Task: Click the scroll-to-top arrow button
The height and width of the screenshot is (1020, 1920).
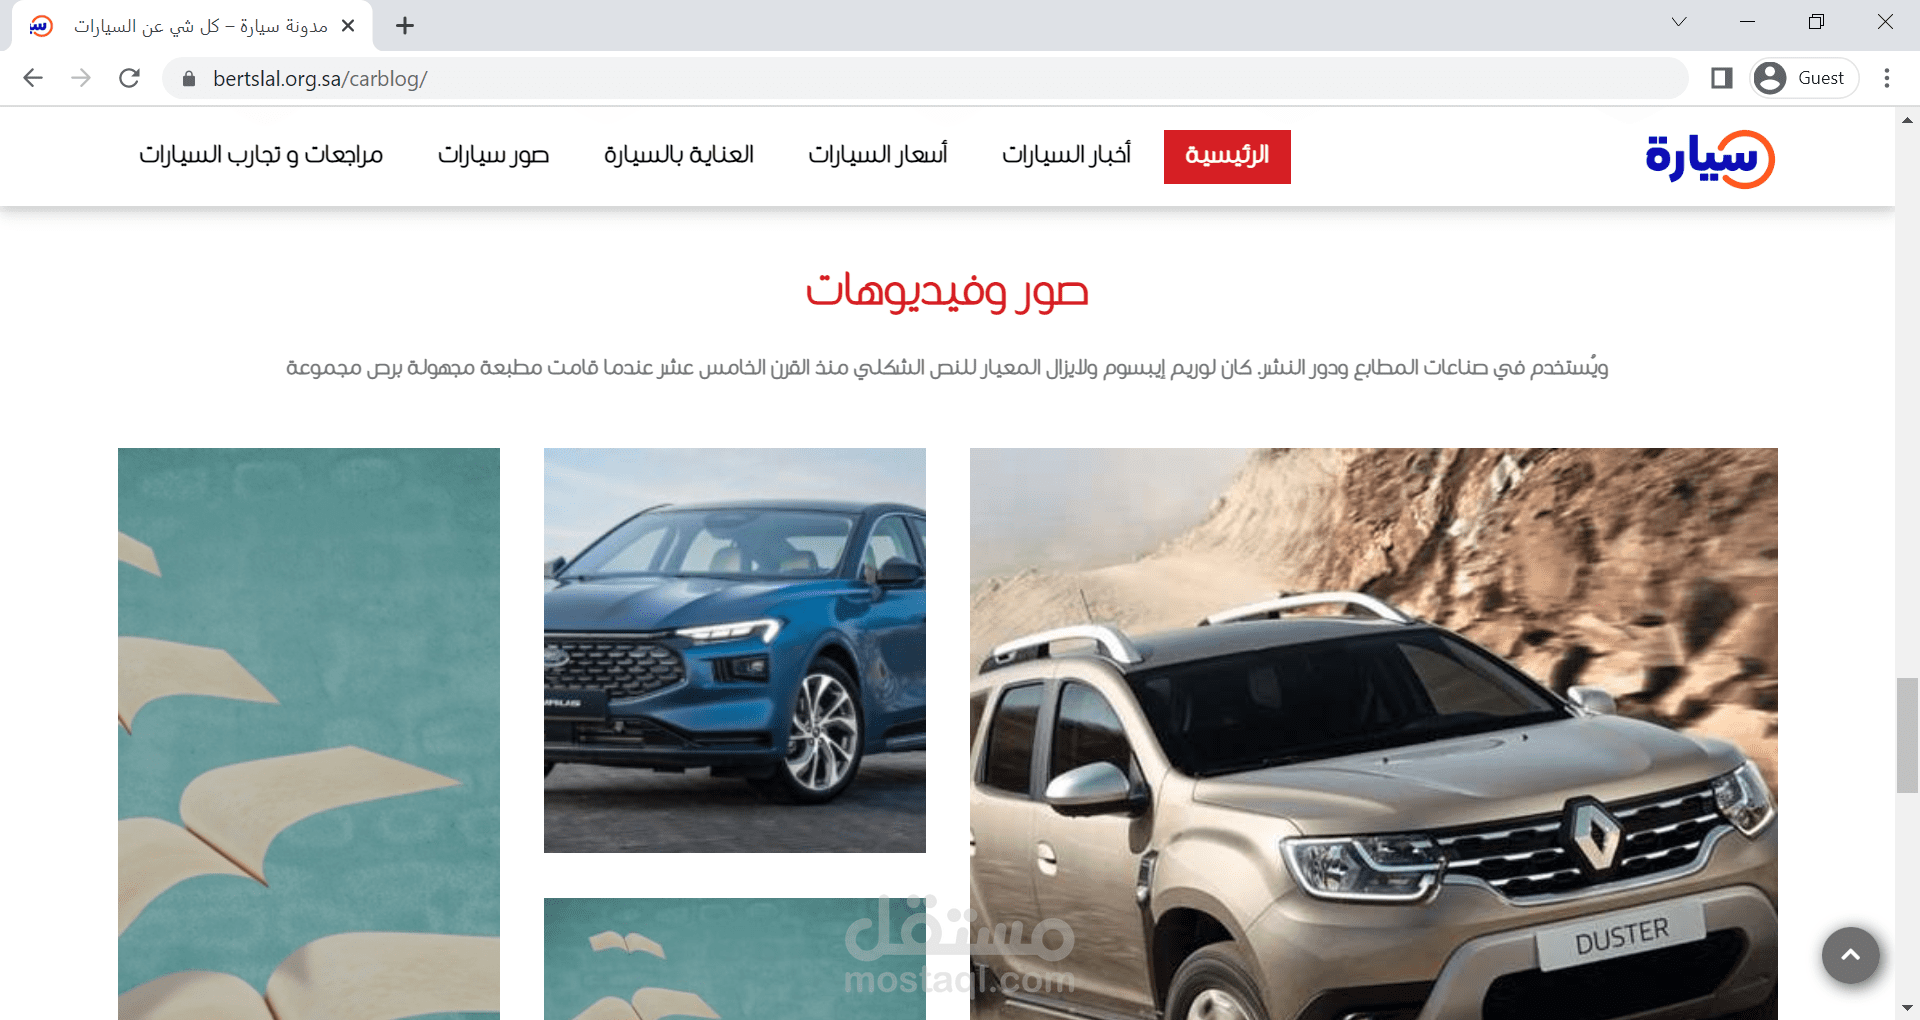Action: [1851, 955]
